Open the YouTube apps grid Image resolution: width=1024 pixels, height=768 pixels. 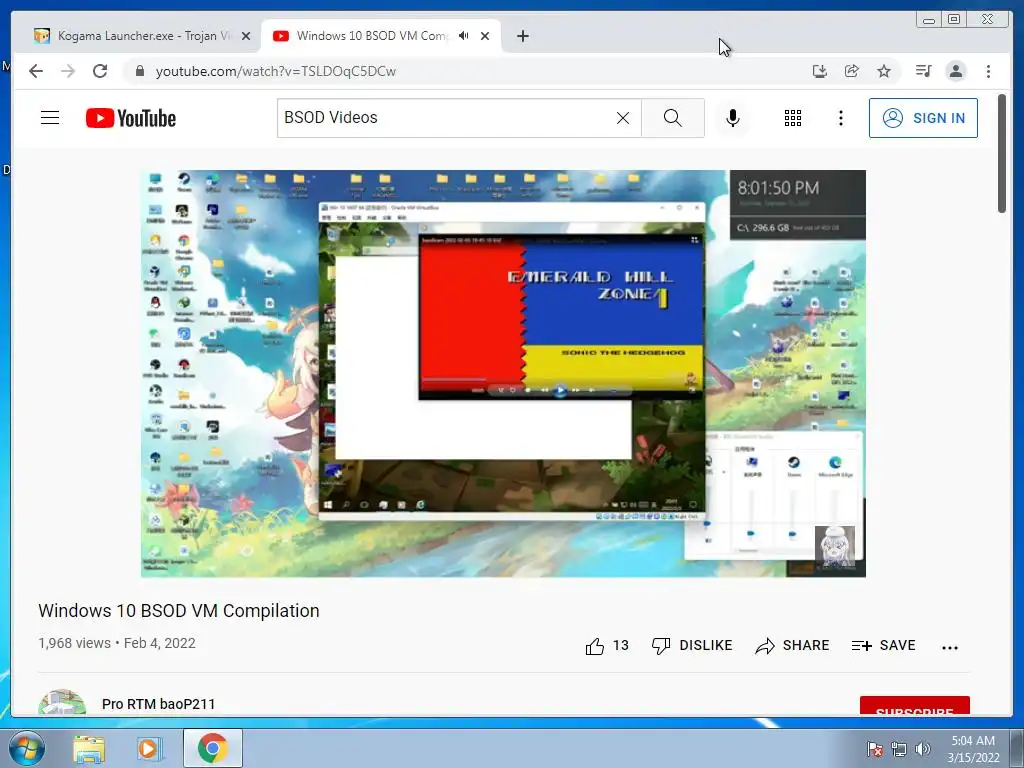point(793,118)
